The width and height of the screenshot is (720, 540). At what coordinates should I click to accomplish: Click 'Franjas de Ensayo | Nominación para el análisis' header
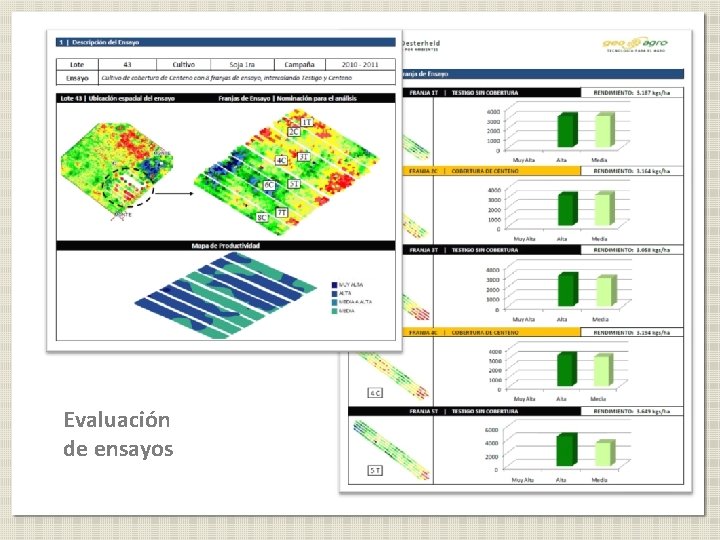click(287, 98)
